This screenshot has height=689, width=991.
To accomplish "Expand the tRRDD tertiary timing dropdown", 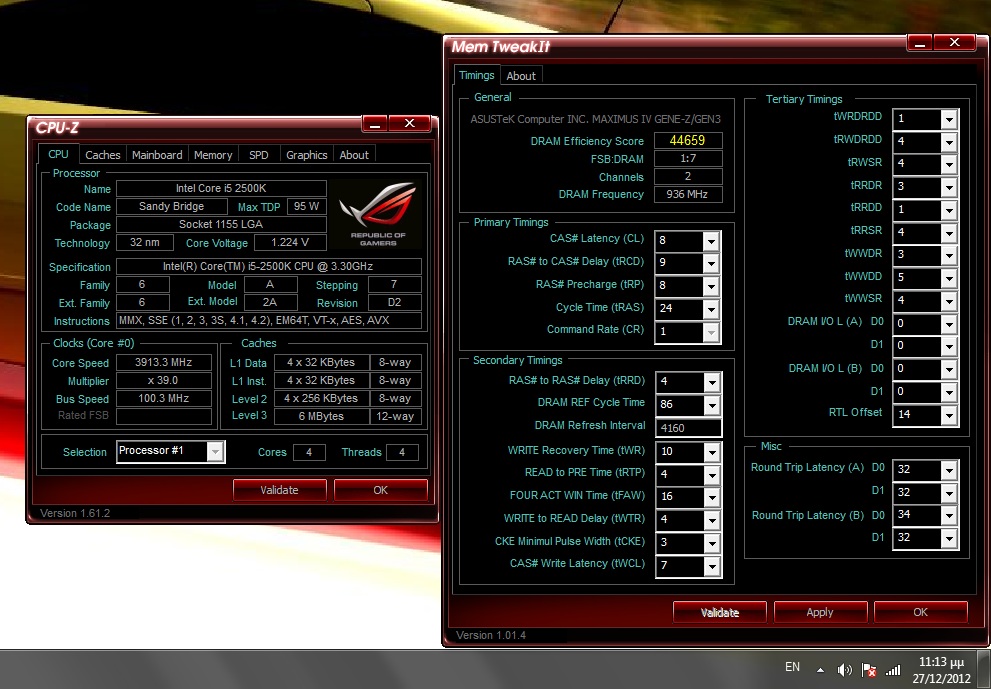I will pos(949,210).
